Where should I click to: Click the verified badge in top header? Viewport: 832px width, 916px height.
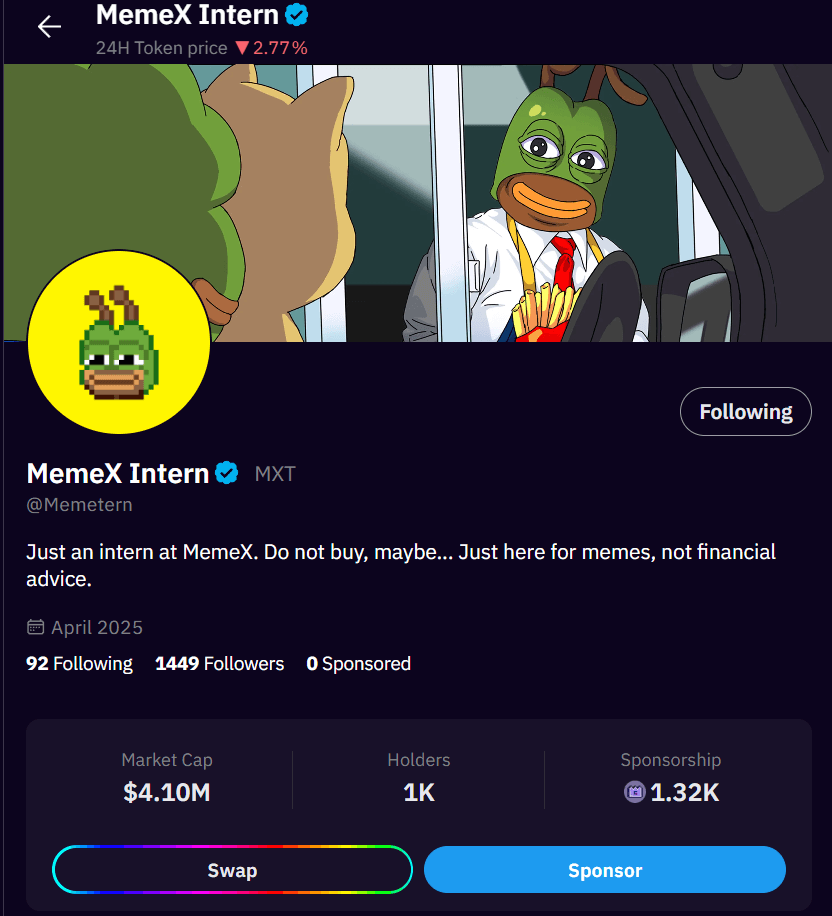(x=297, y=15)
